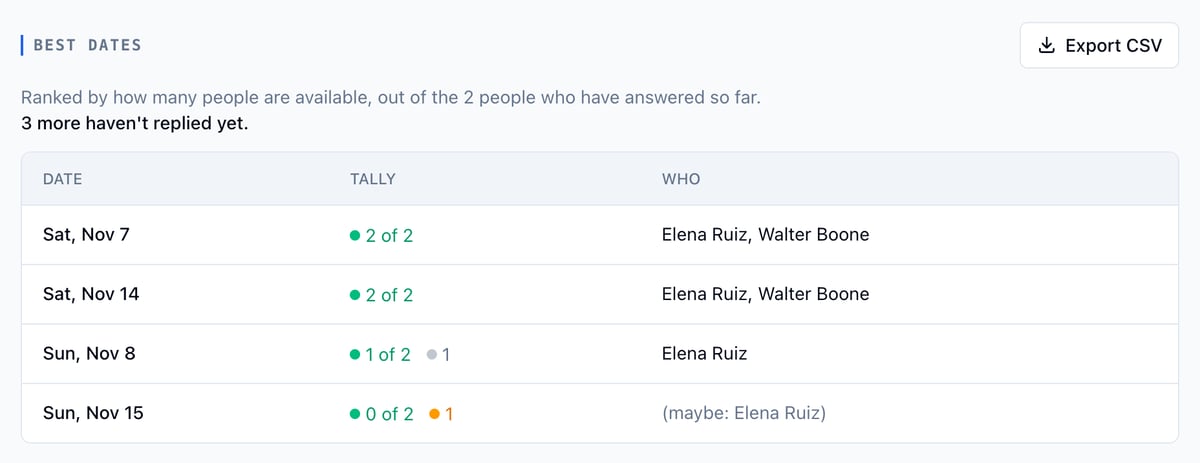Select the Sat, Nov 7 date cell
This screenshot has height=463, width=1200.
(86, 236)
